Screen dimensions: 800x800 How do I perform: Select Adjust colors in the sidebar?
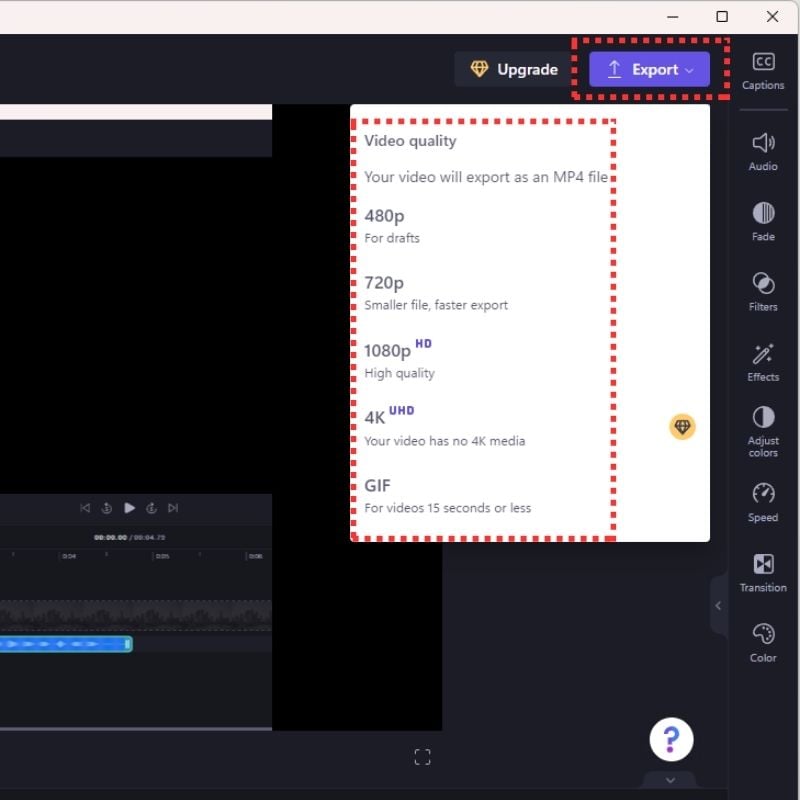[763, 432]
